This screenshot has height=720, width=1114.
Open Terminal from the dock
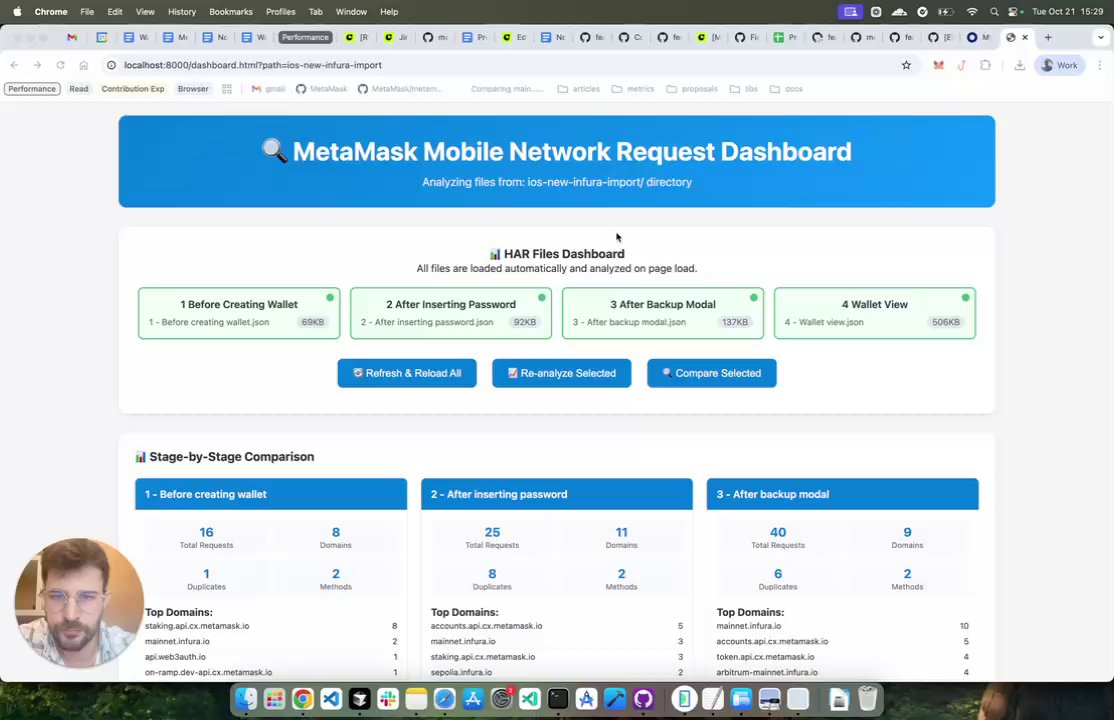pos(558,699)
